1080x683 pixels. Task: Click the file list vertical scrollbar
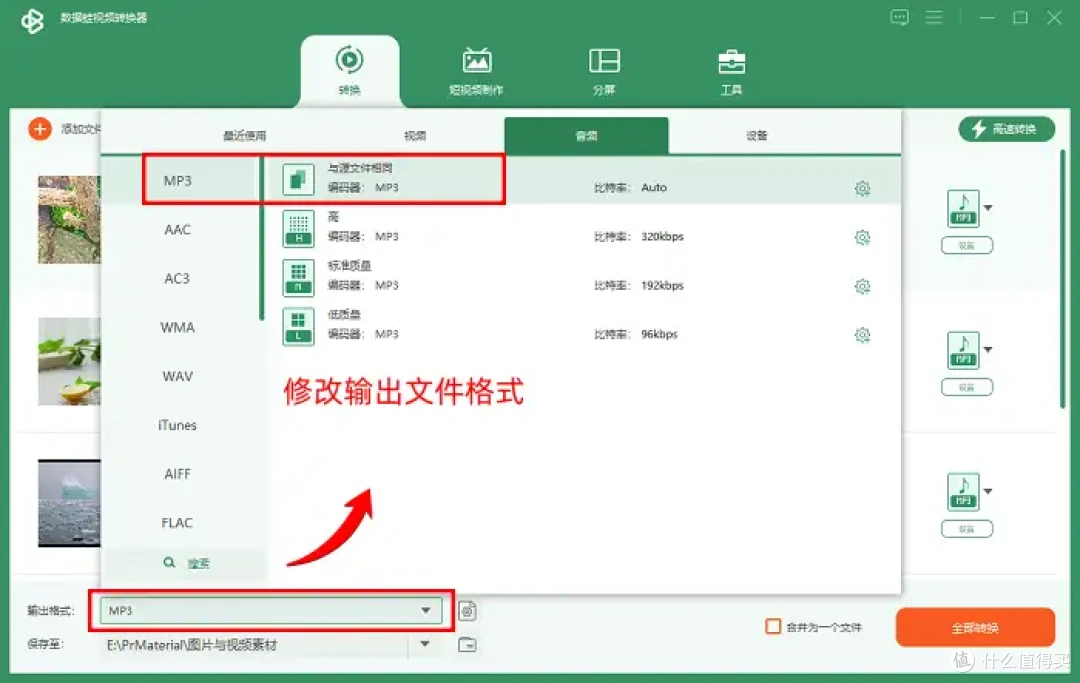click(1063, 279)
